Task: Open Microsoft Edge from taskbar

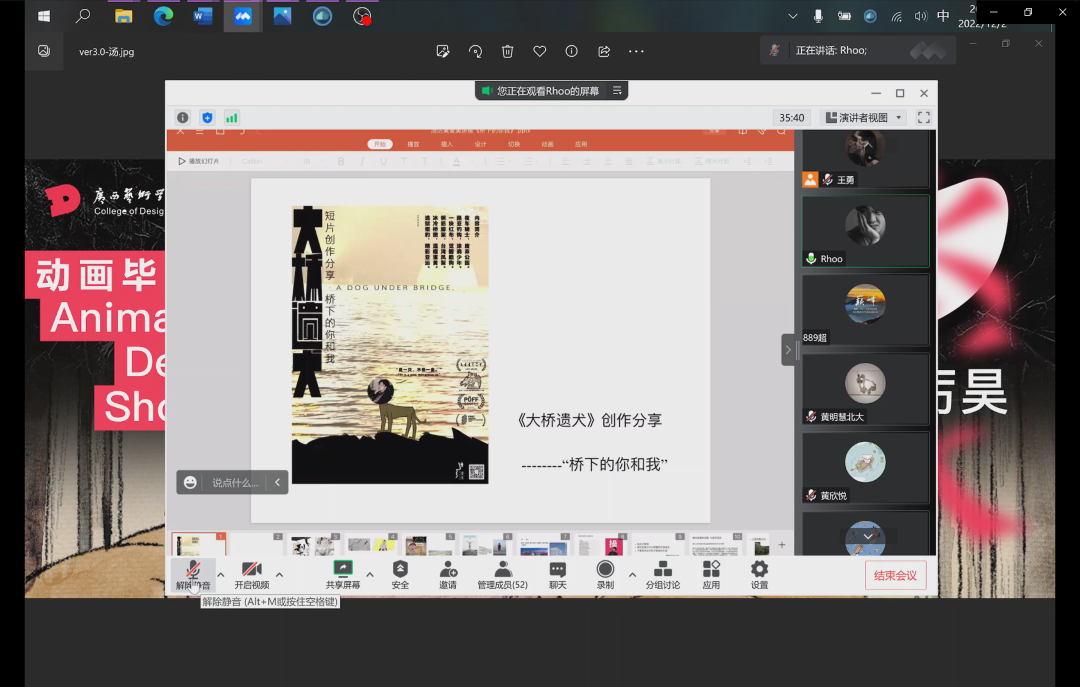Action: [163, 16]
